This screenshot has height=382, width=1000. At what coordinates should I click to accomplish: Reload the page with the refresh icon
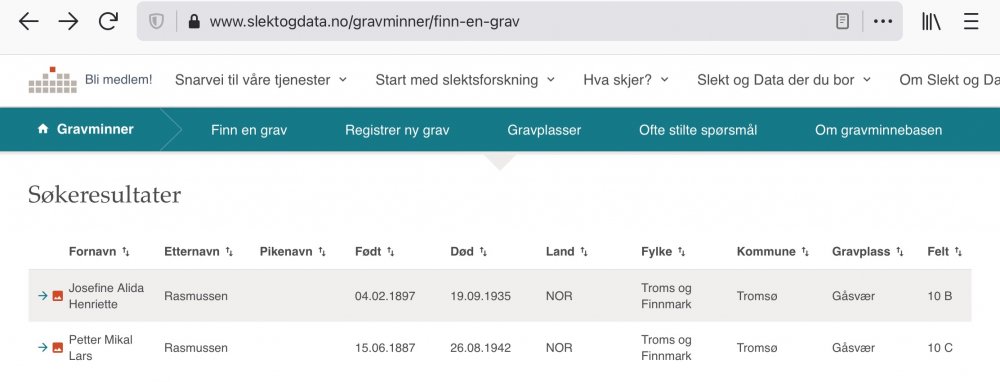pyautogui.click(x=108, y=21)
